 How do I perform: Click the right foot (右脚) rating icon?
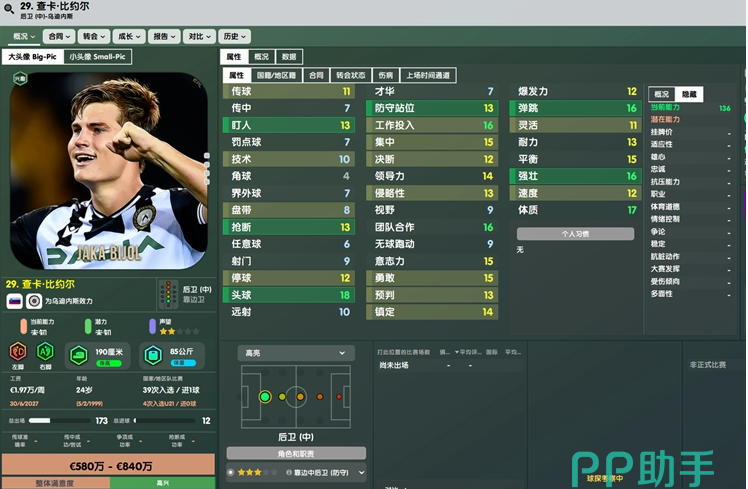click(45, 352)
